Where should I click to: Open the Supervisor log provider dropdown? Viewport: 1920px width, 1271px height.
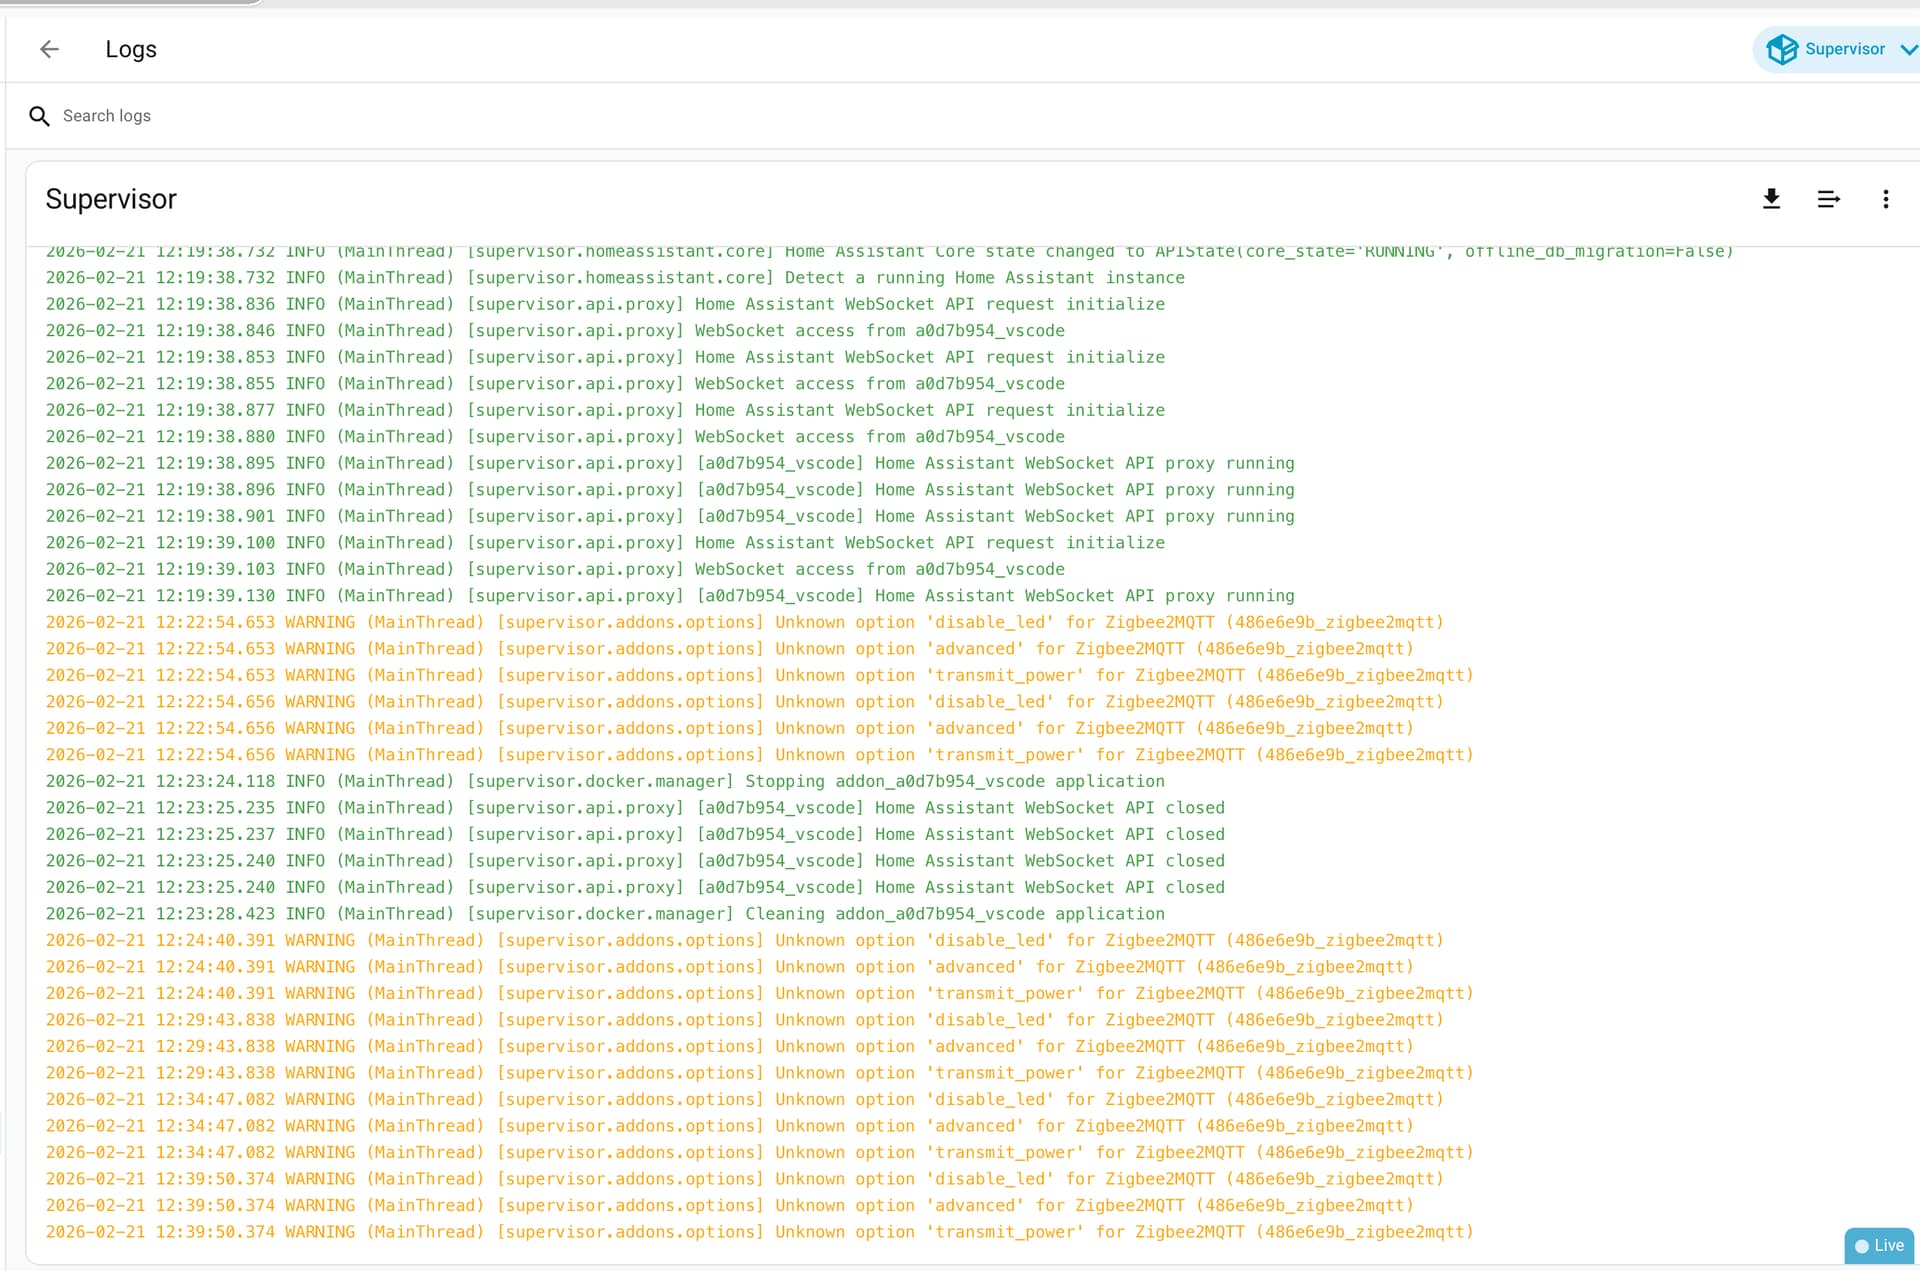[x=1843, y=49]
